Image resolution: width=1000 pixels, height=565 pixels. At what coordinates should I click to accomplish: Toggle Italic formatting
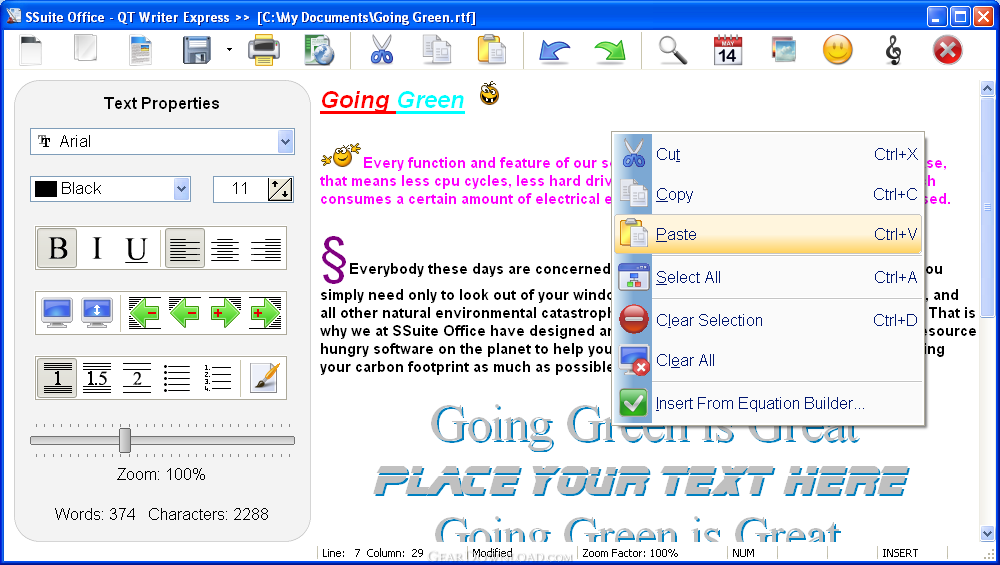pos(97,248)
